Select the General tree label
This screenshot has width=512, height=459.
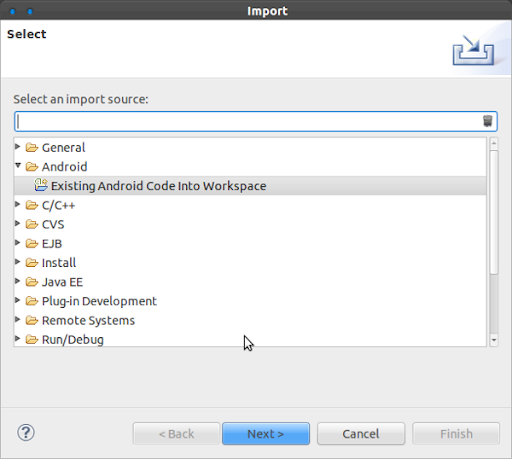63,147
